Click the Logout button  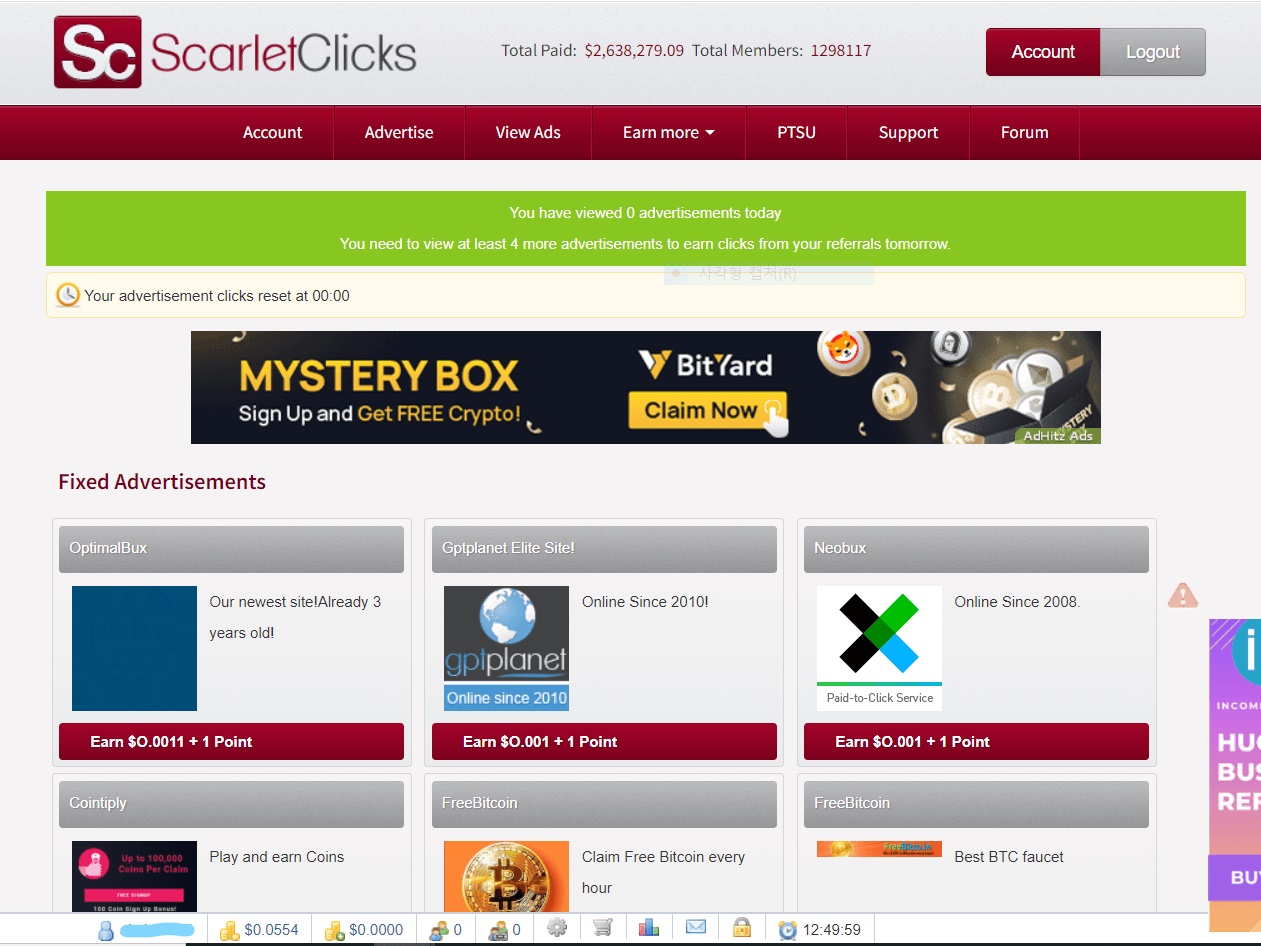[x=1153, y=52]
